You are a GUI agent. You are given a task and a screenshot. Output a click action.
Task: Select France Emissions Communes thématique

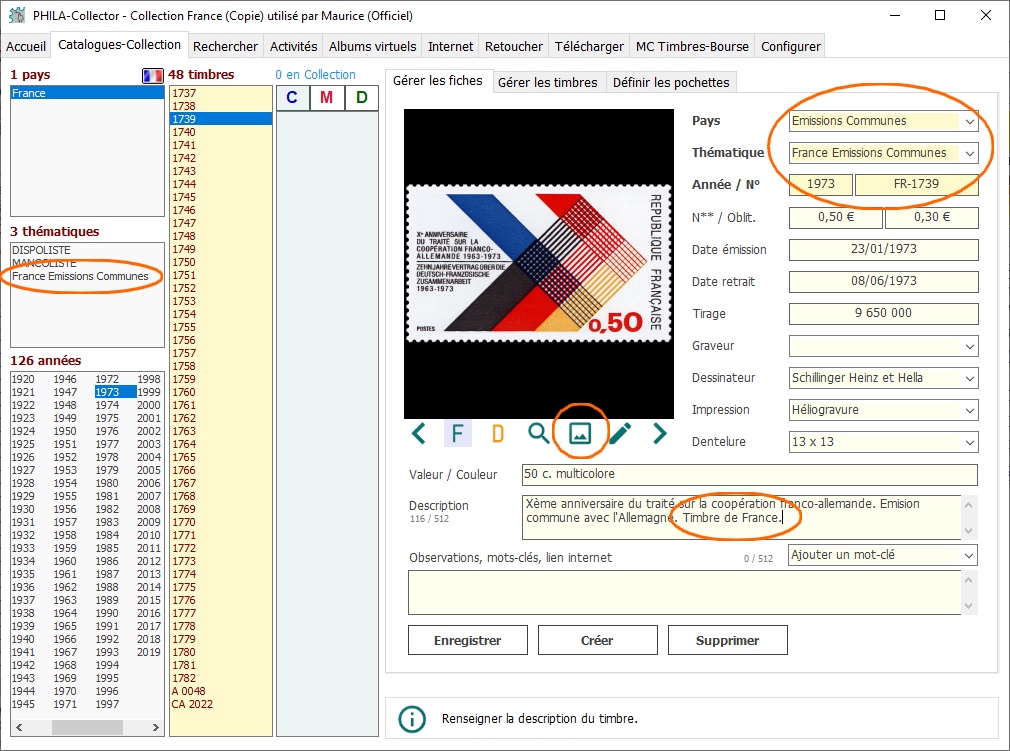coord(80,276)
